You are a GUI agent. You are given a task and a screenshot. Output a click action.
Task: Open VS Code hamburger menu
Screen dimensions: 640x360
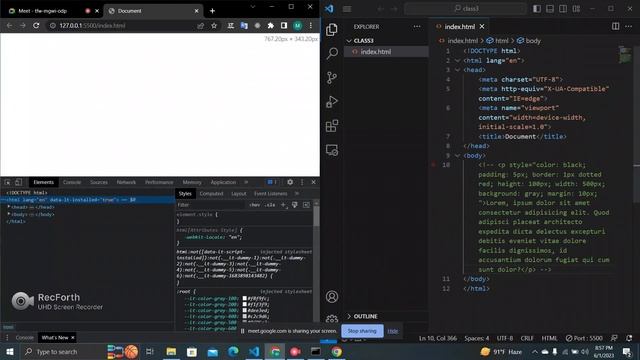pyautogui.click(x=347, y=9)
